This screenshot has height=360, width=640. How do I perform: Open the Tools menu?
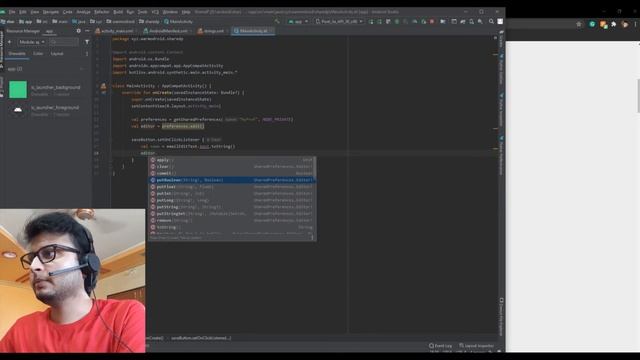(142, 12)
